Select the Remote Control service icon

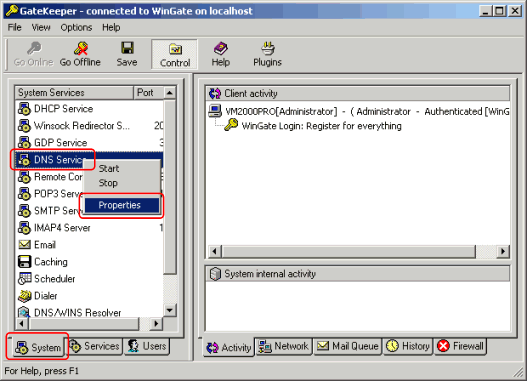click(24, 177)
